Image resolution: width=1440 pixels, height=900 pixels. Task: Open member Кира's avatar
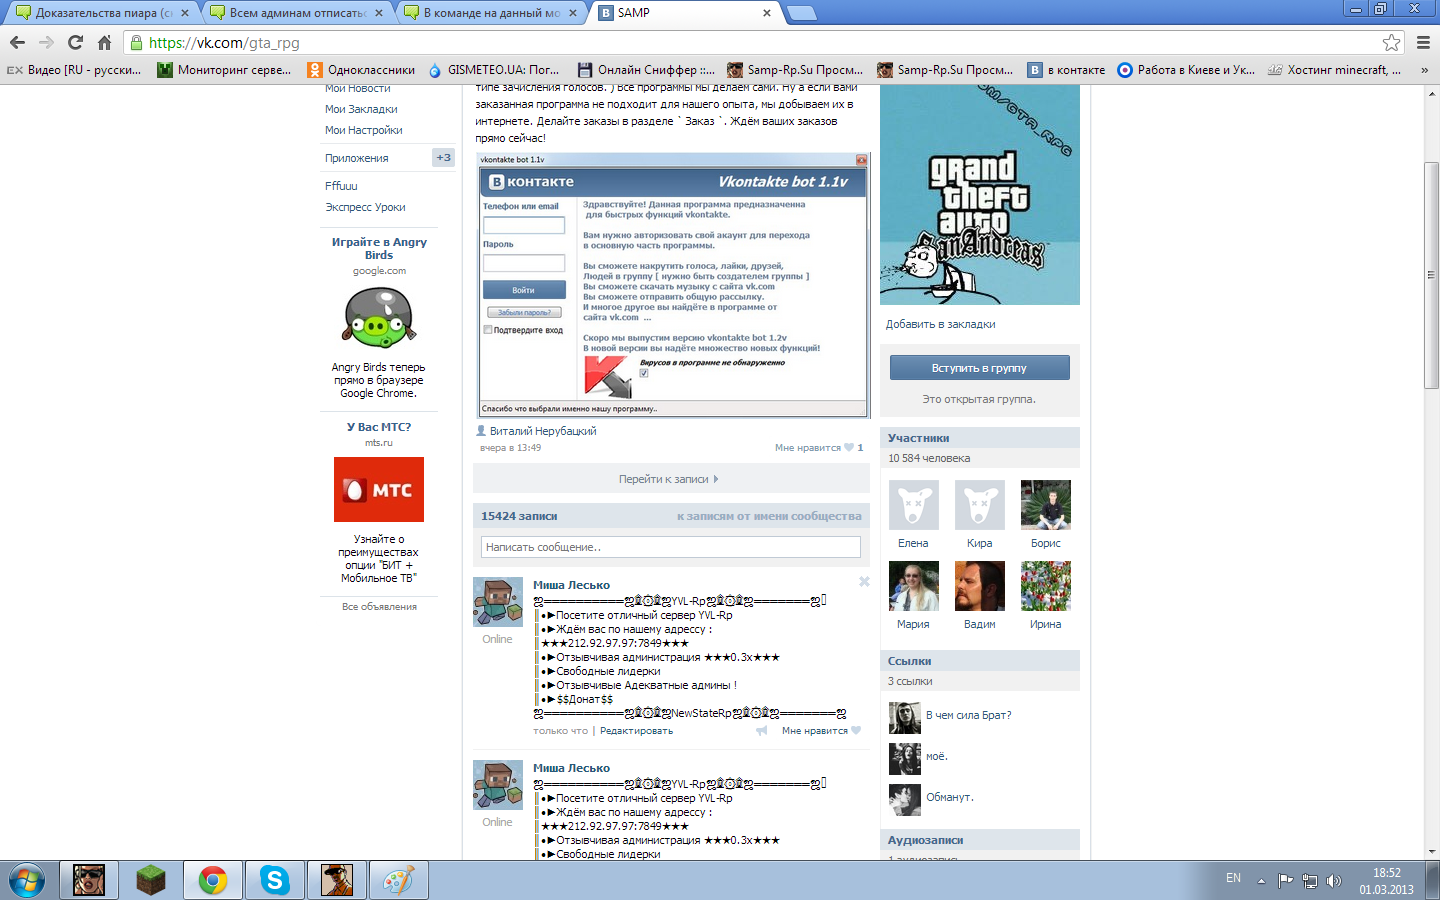pos(980,504)
